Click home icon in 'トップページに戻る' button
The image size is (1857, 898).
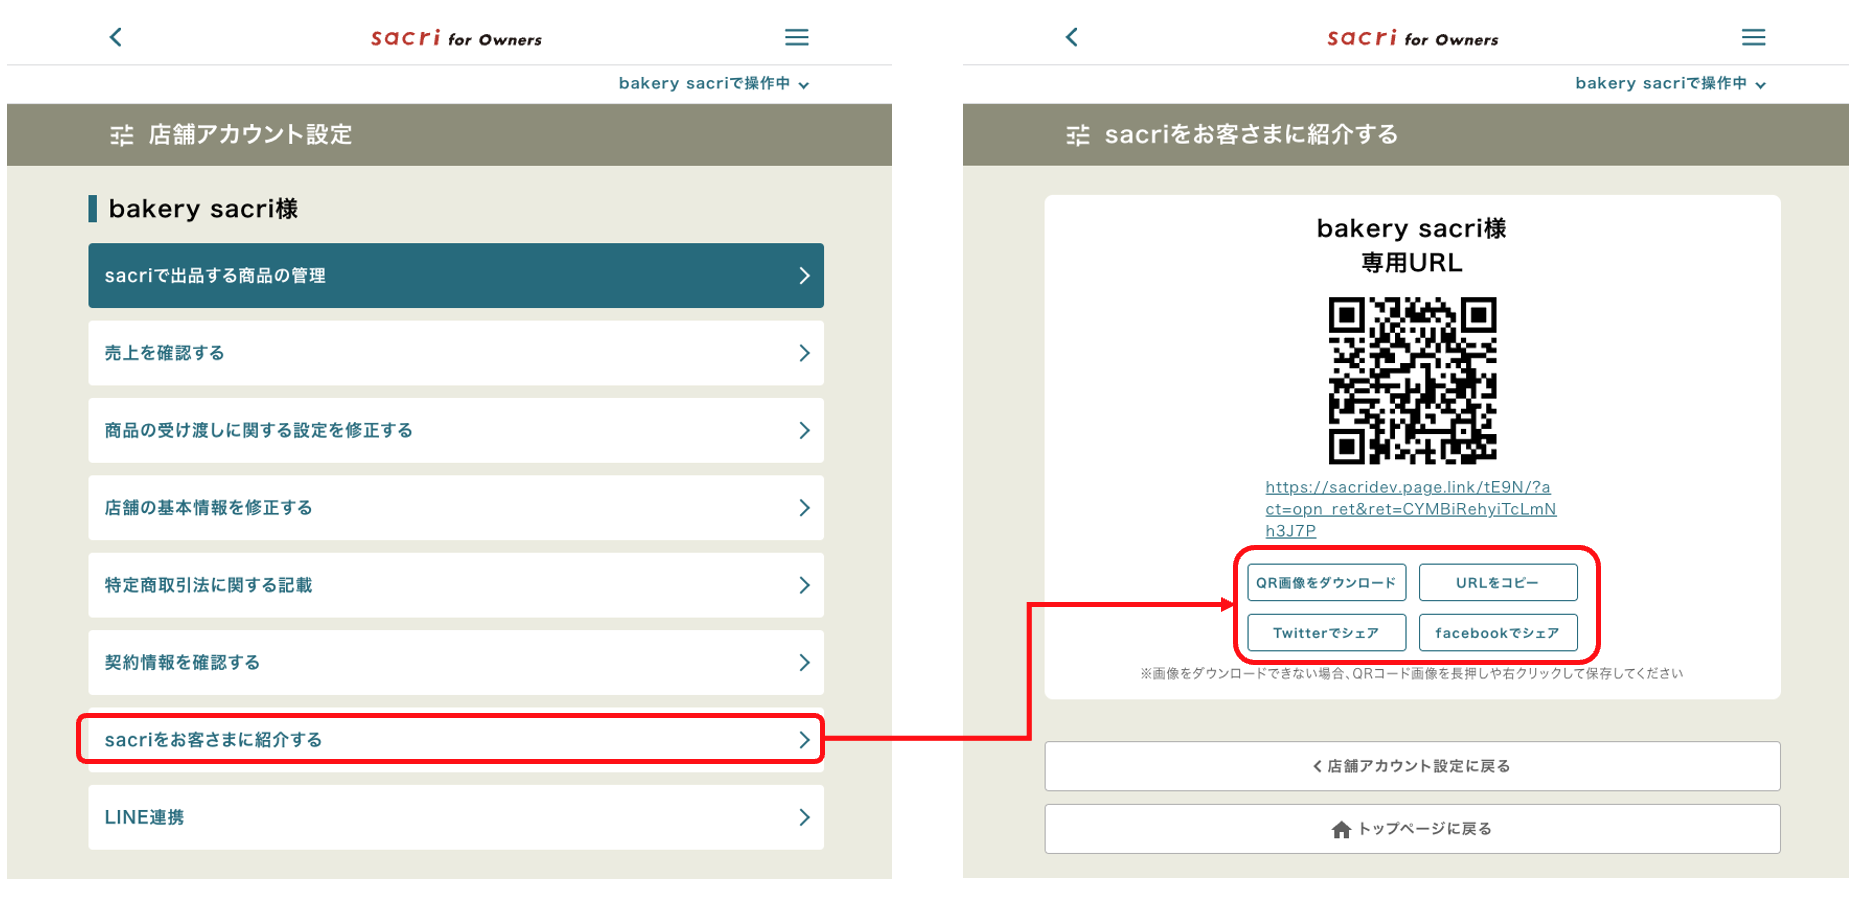pos(1341,829)
